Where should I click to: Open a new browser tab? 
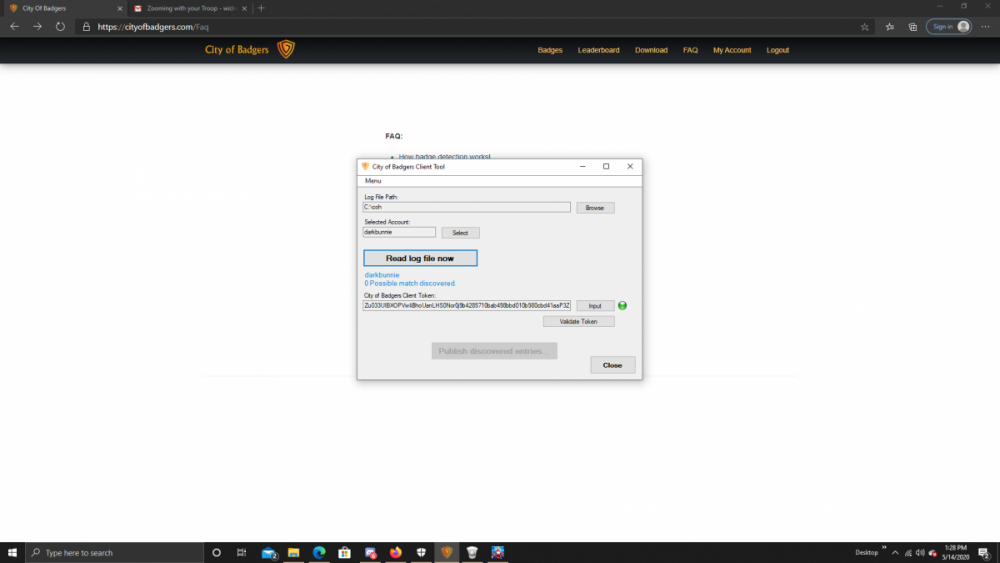point(261,8)
